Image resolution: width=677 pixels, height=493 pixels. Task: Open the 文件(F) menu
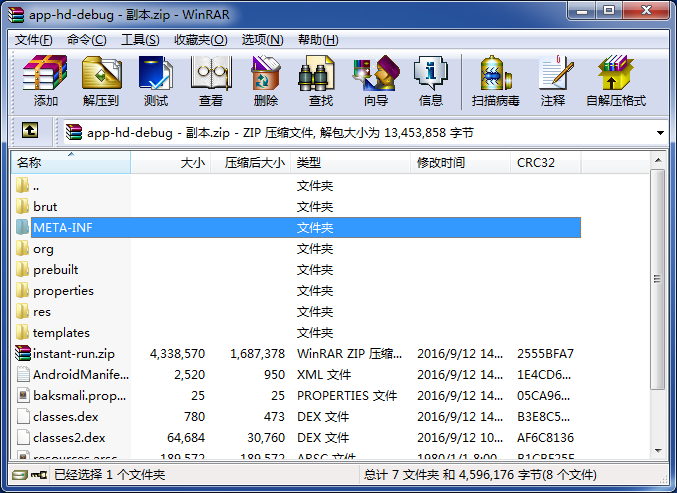(33, 40)
